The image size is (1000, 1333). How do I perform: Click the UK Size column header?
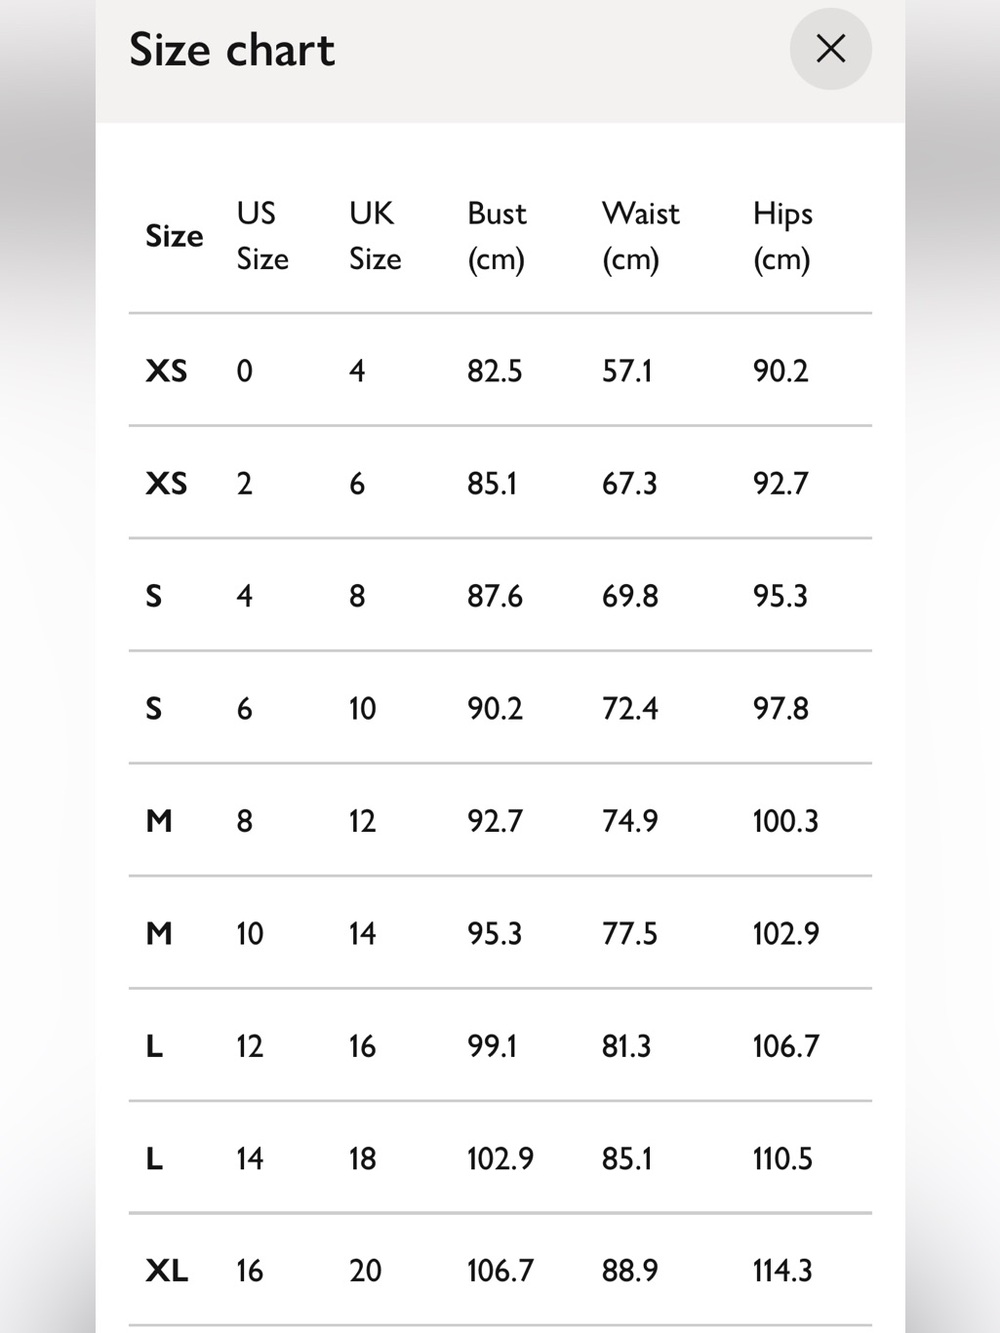pos(375,236)
